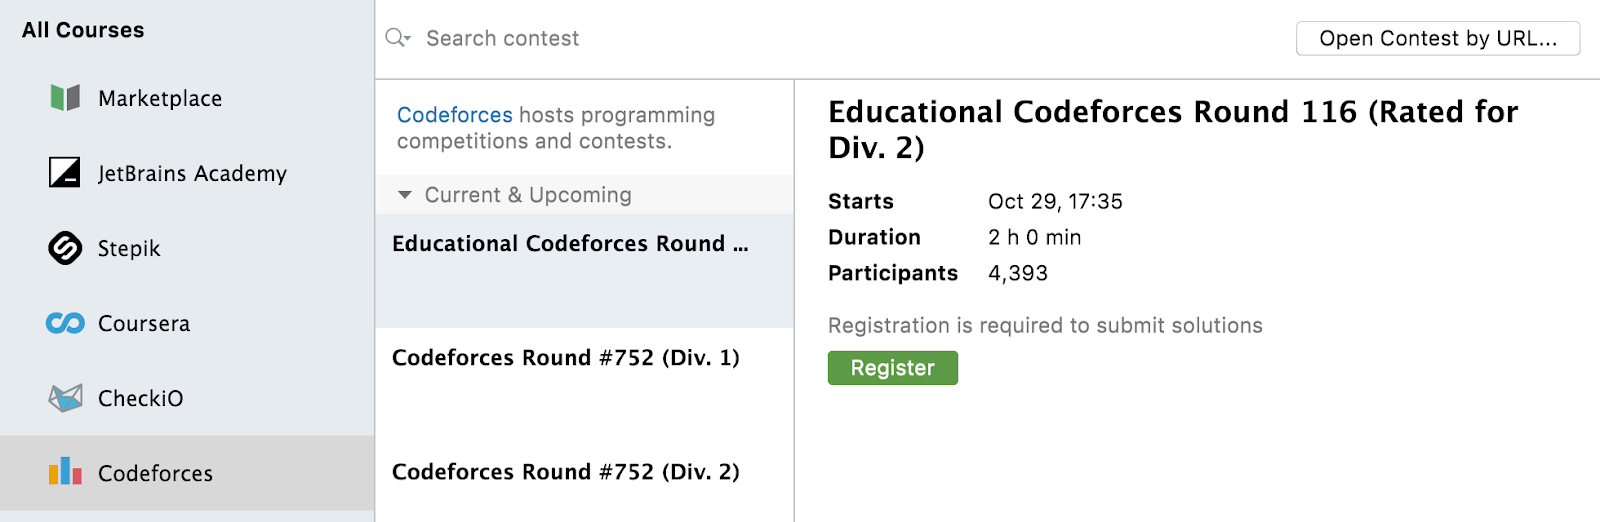
Task: Open the JetBrains Academy section
Action: coord(192,174)
